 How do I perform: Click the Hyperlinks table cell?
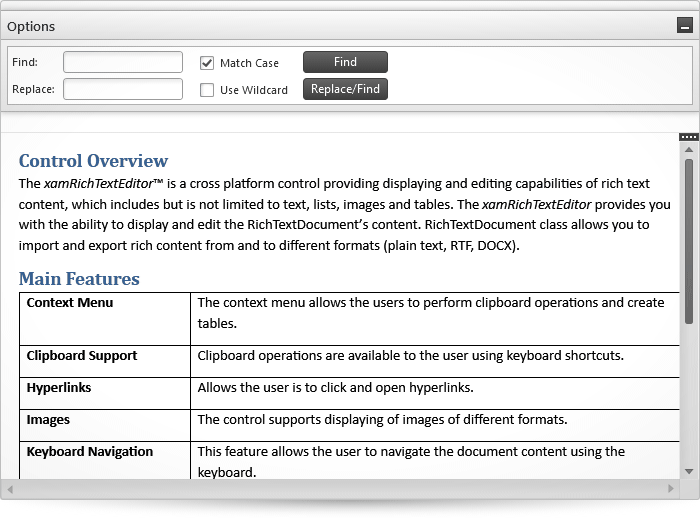[105, 393]
